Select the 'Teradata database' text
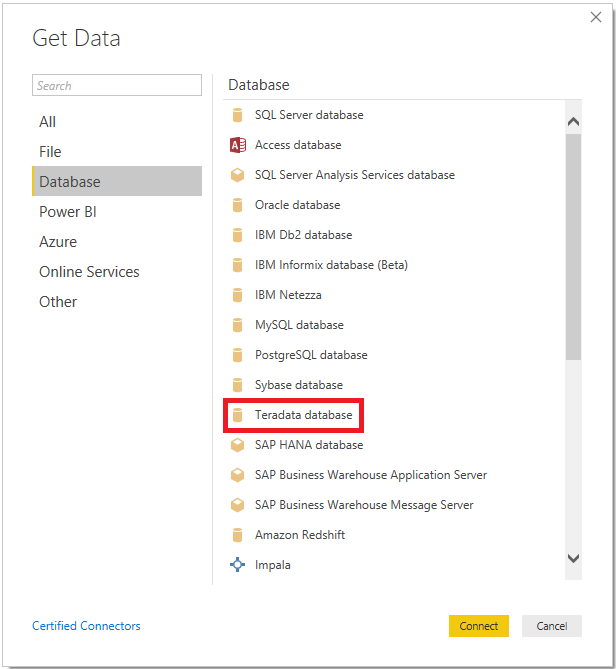616x669 pixels. tap(304, 415)
